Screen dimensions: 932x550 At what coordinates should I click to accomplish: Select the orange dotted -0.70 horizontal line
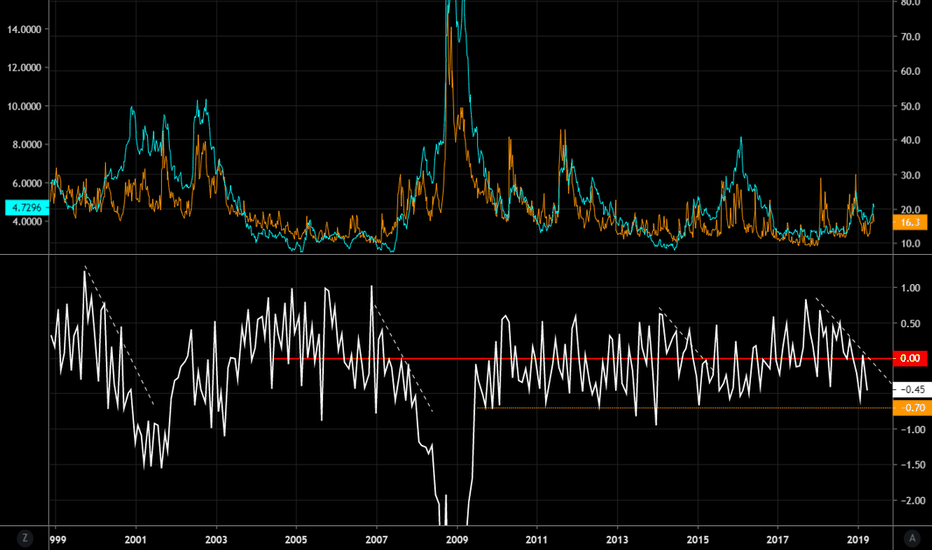(x=684, y=408)
